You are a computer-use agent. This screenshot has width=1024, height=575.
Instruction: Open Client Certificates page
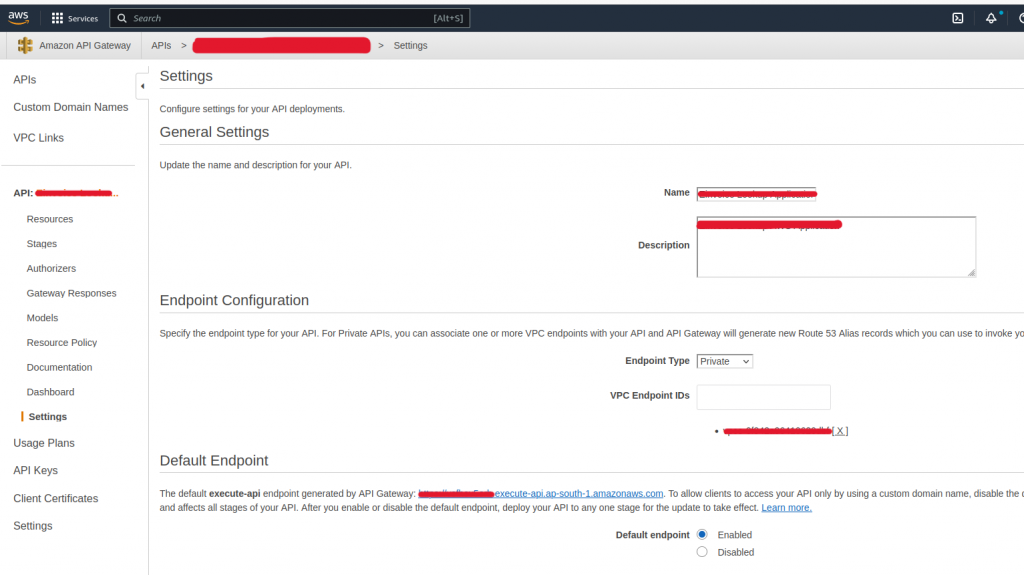(56, 499)
